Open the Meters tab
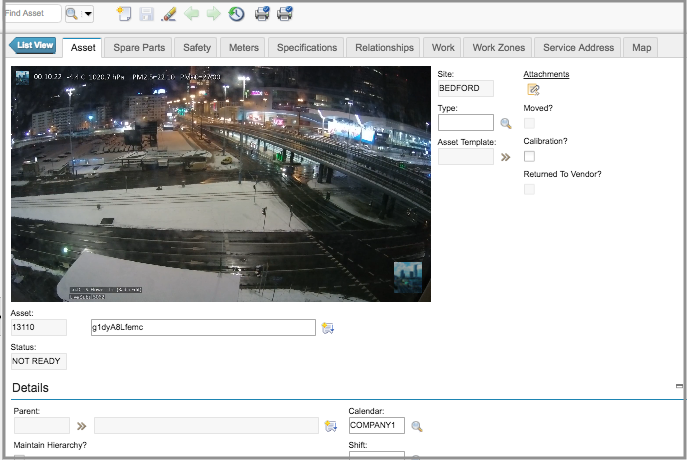The height and width of the screenshot is (460, 687). click(244, 48)
